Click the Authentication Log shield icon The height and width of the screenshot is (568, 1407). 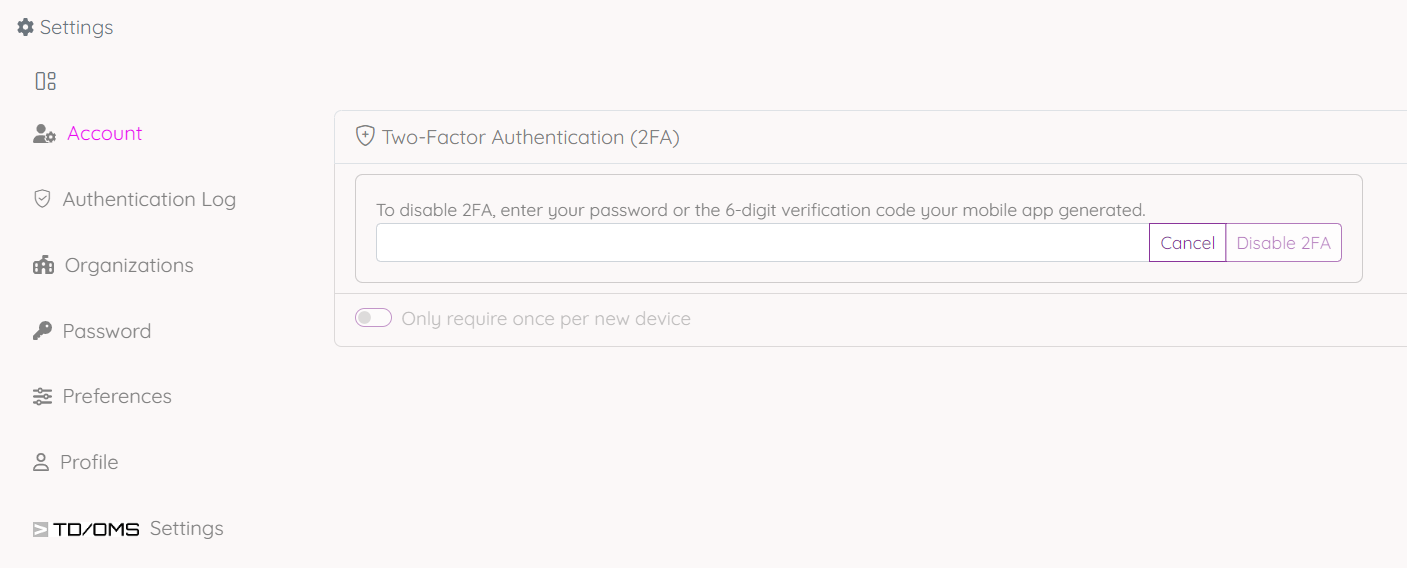[42, 199]
